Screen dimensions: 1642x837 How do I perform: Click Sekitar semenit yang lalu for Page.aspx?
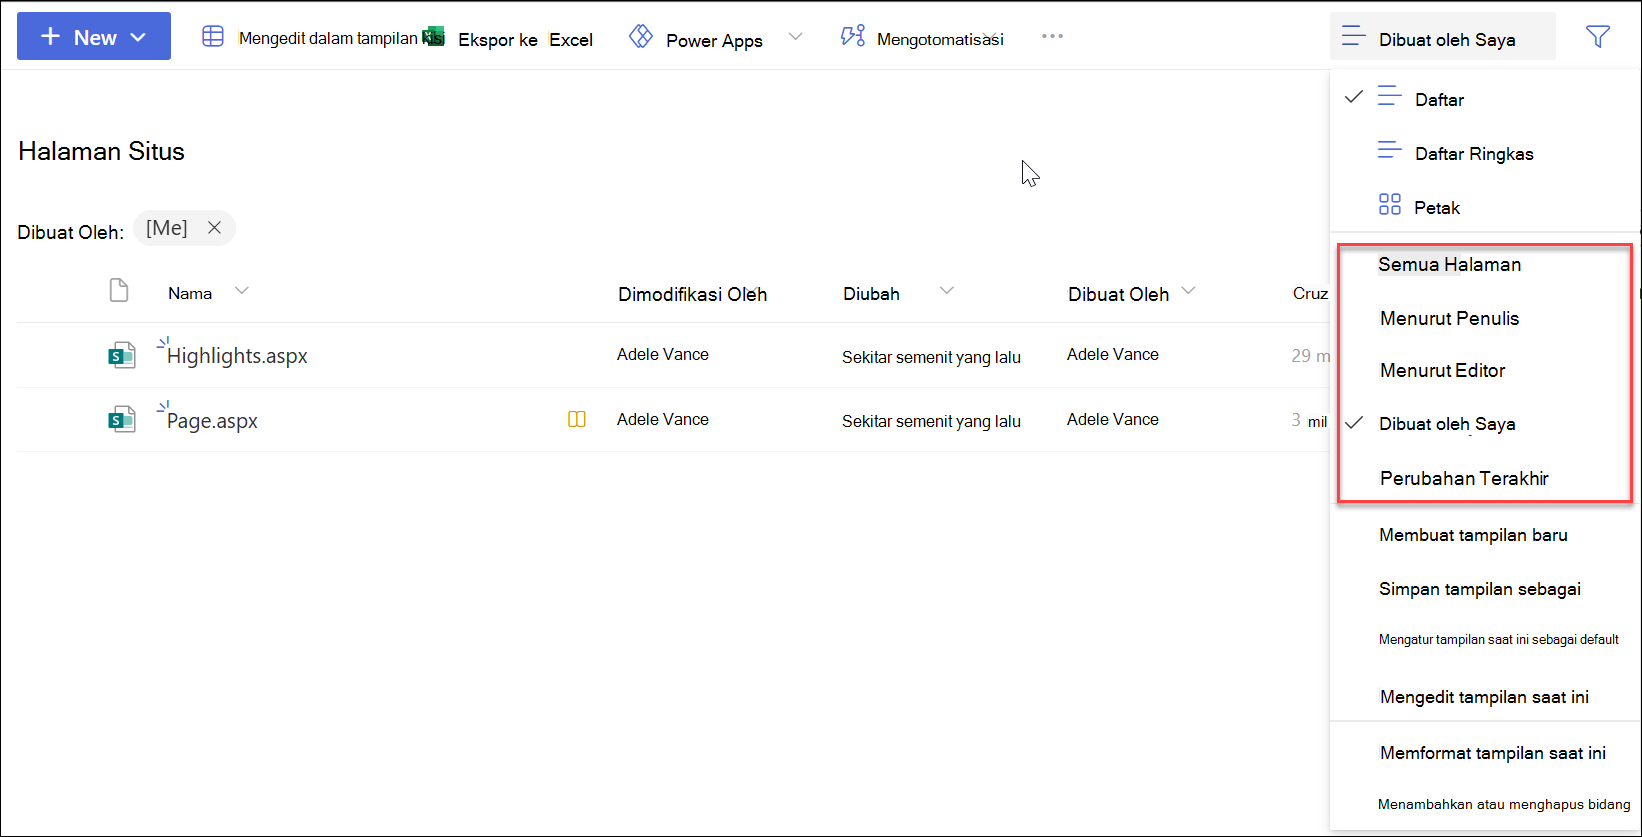point(931,421)
